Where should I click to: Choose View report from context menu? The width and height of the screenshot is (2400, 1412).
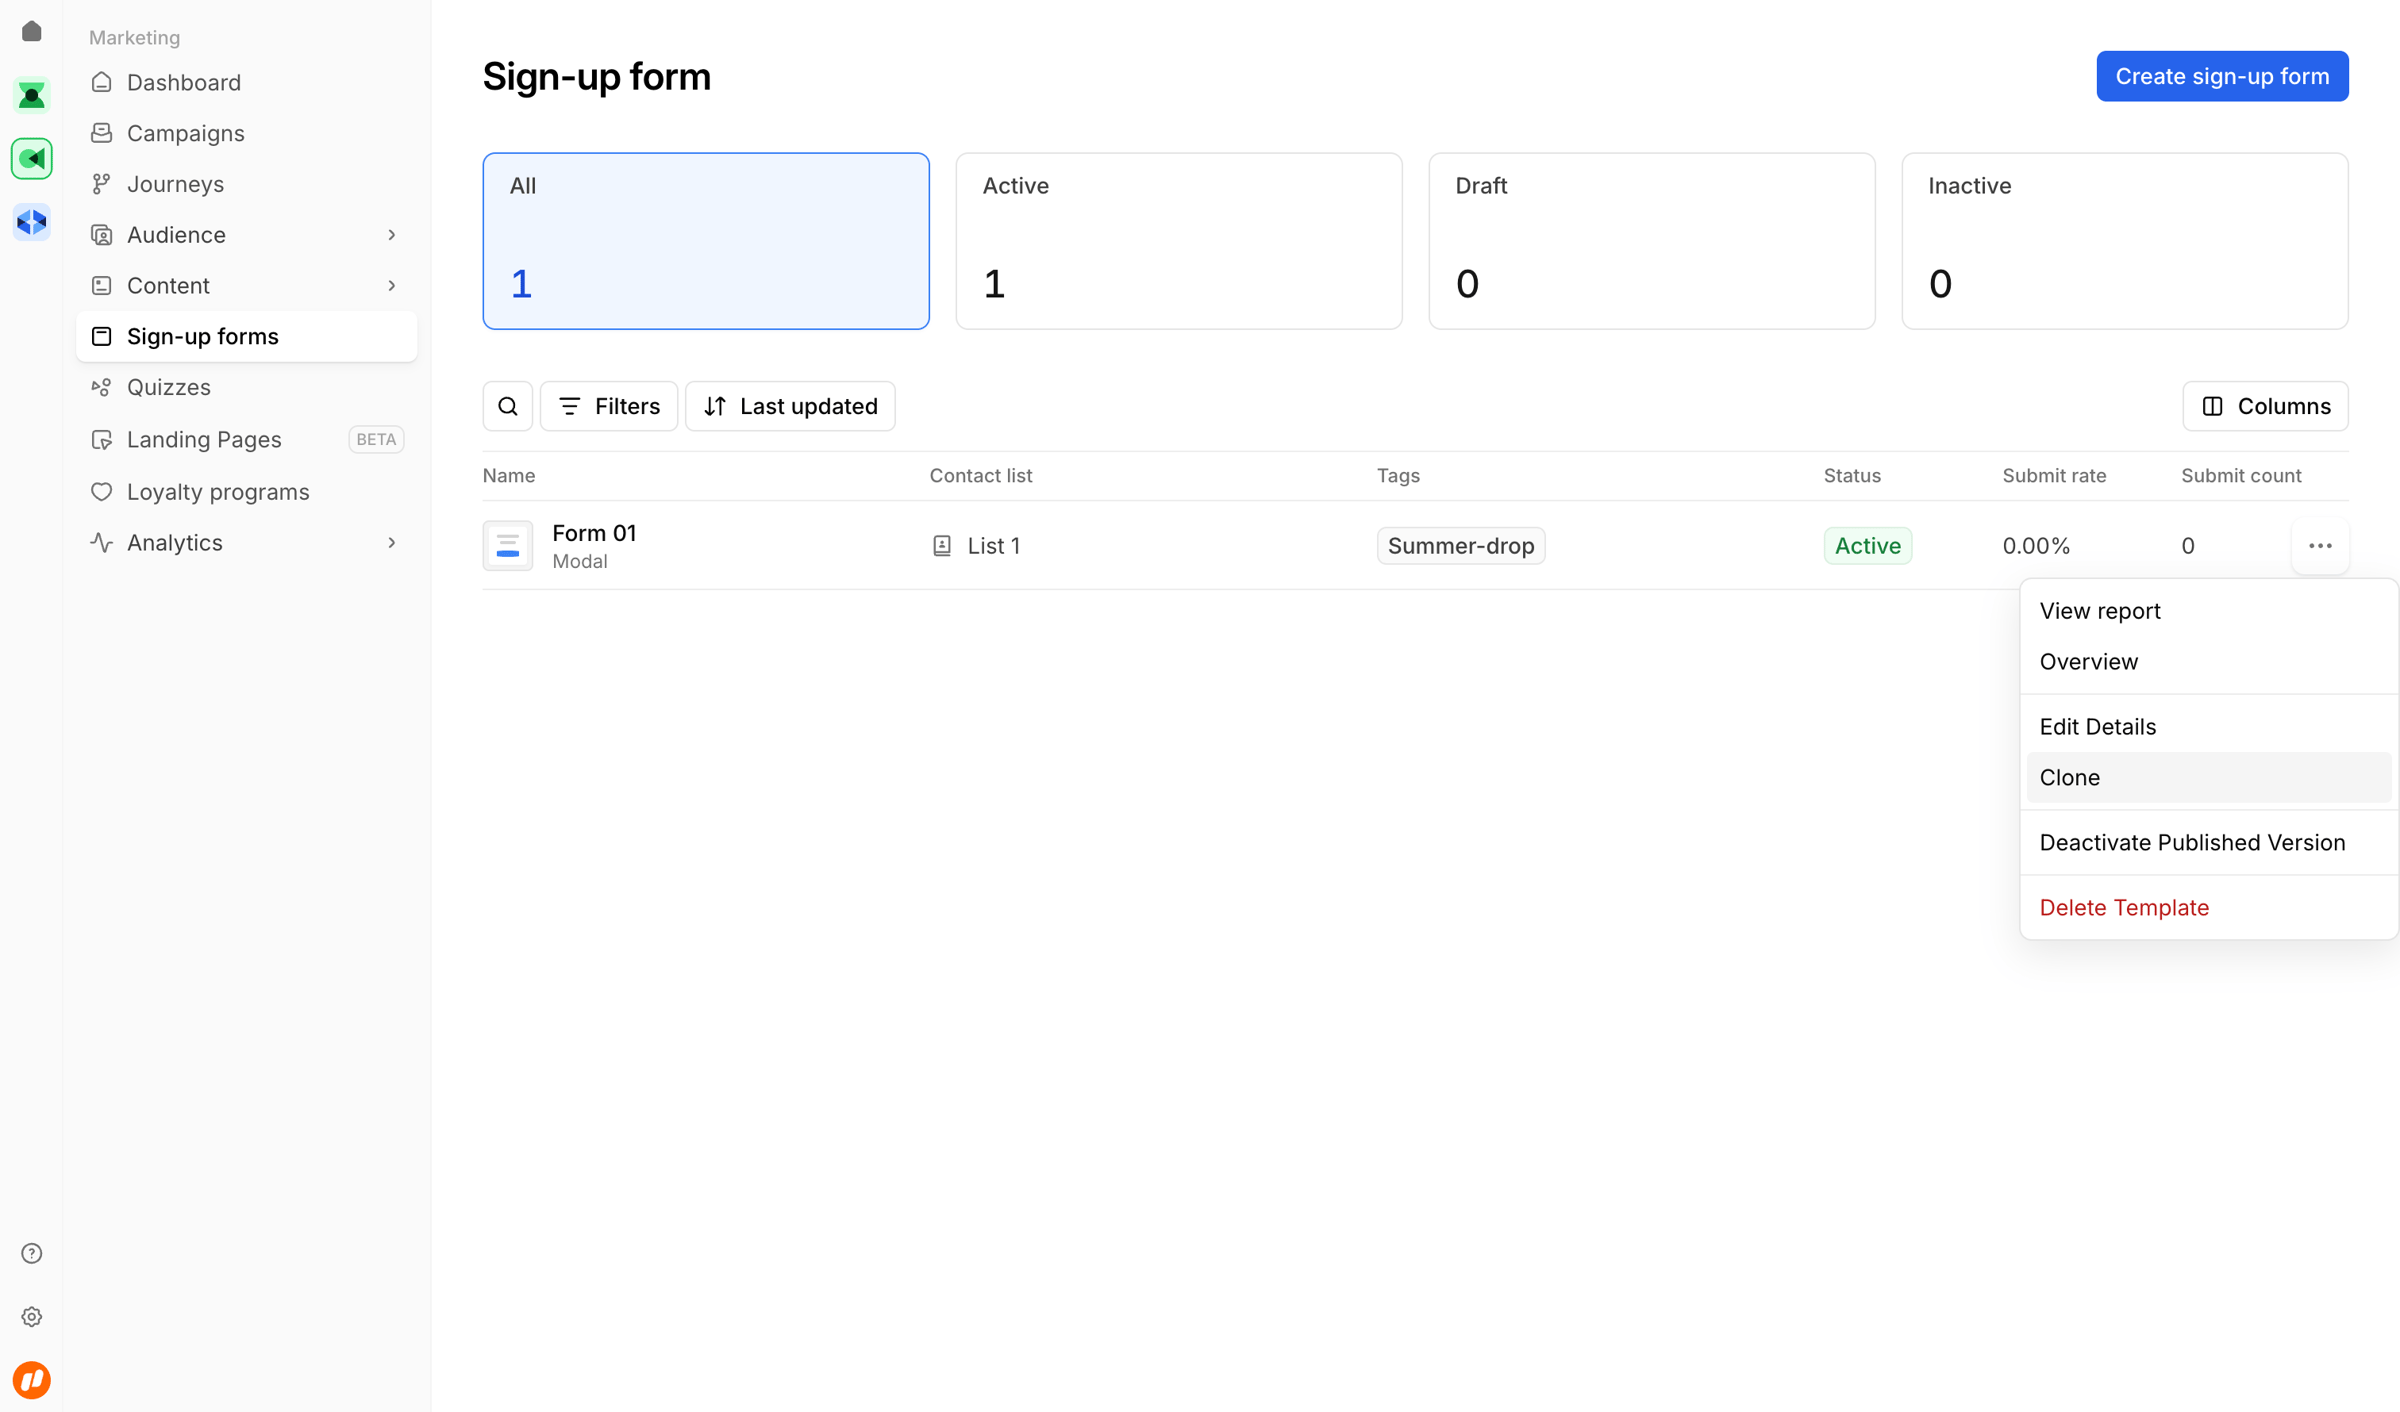2208,611
